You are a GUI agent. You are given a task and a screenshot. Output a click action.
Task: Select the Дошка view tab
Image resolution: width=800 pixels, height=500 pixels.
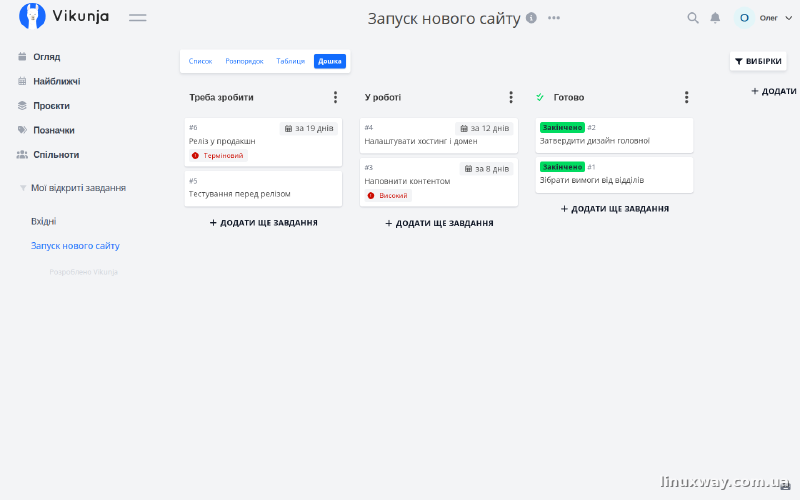[x=330, y=61]
